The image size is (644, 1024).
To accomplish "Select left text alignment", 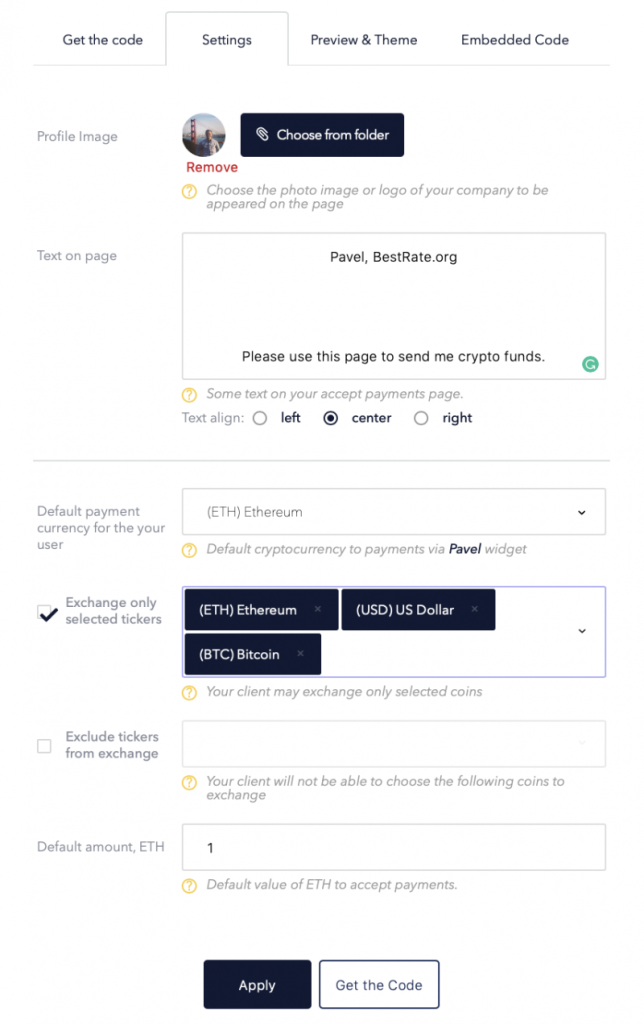I will [260, 418].
